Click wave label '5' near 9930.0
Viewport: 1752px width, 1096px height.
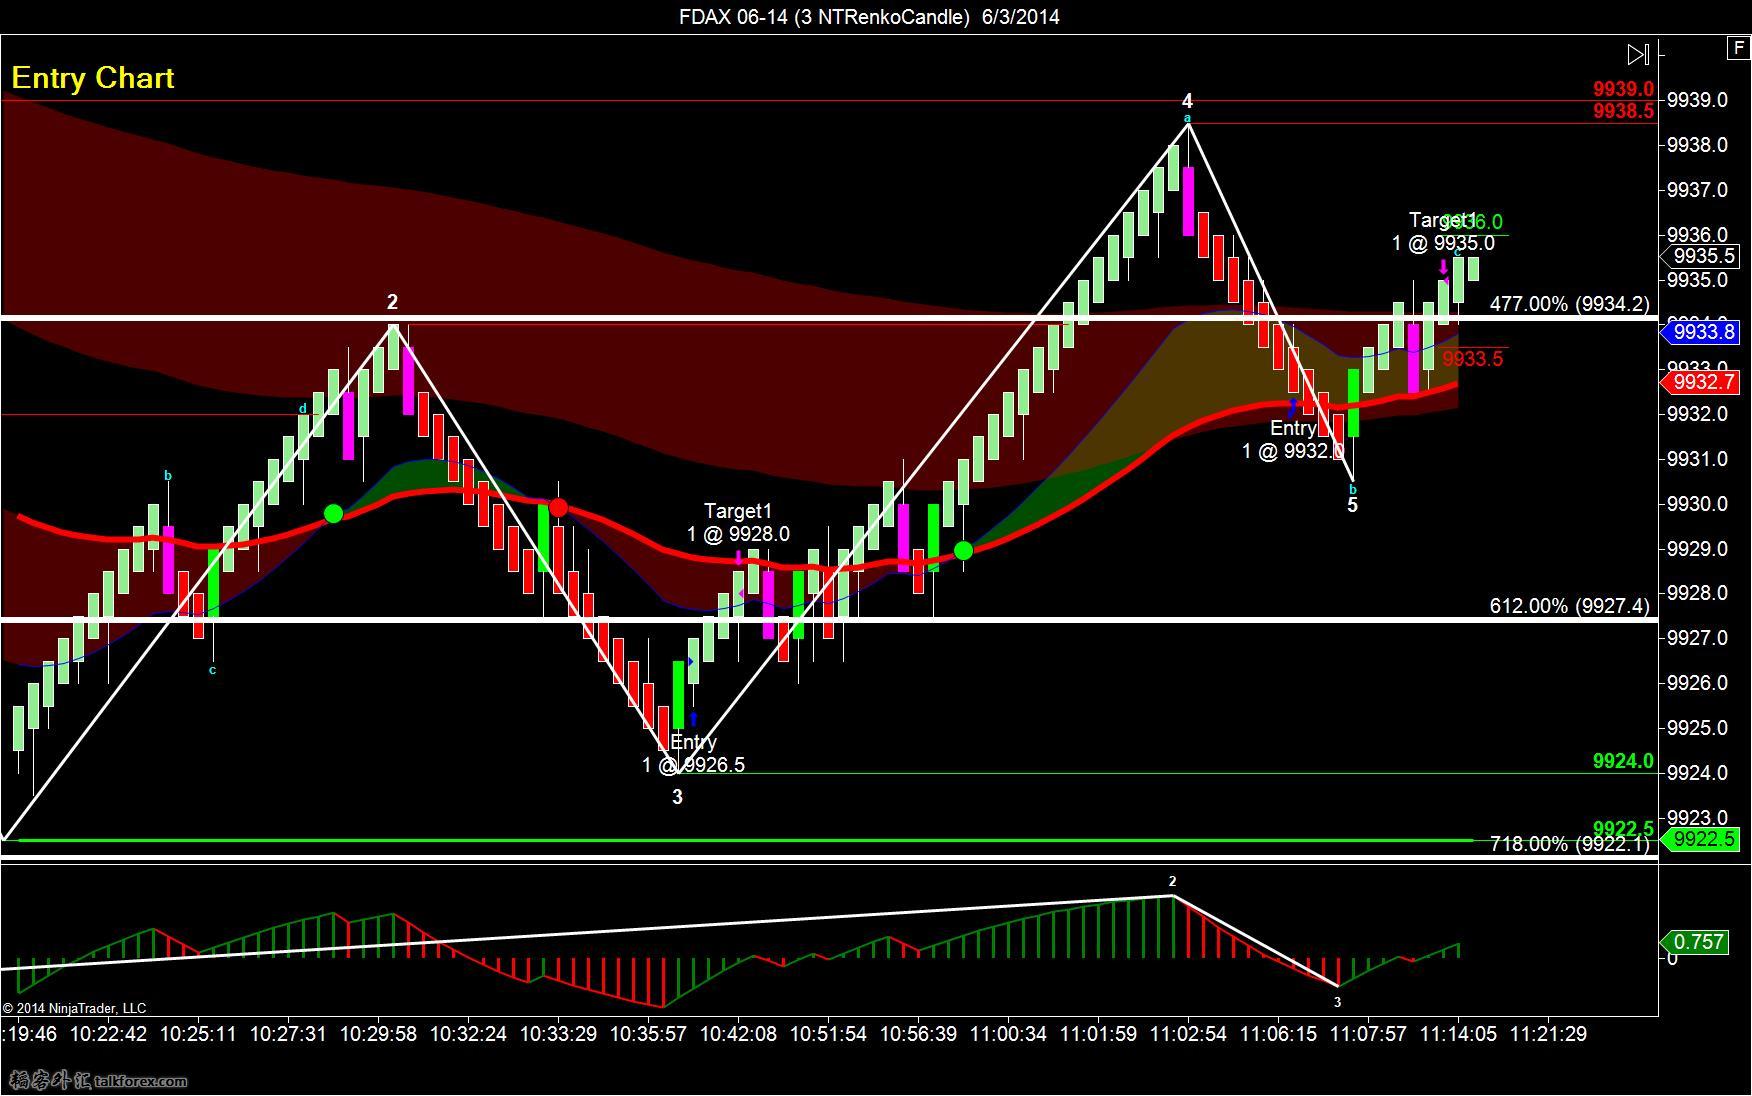point(1352,506)
